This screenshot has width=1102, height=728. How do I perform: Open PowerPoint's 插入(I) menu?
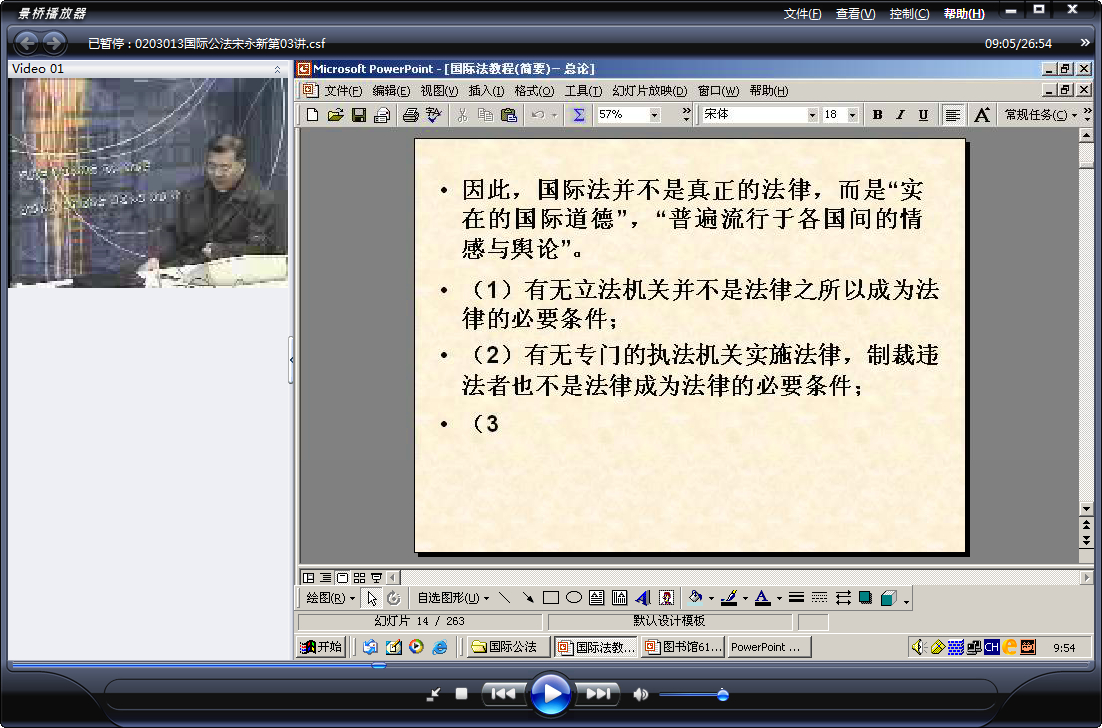click(x=486, y=91)
